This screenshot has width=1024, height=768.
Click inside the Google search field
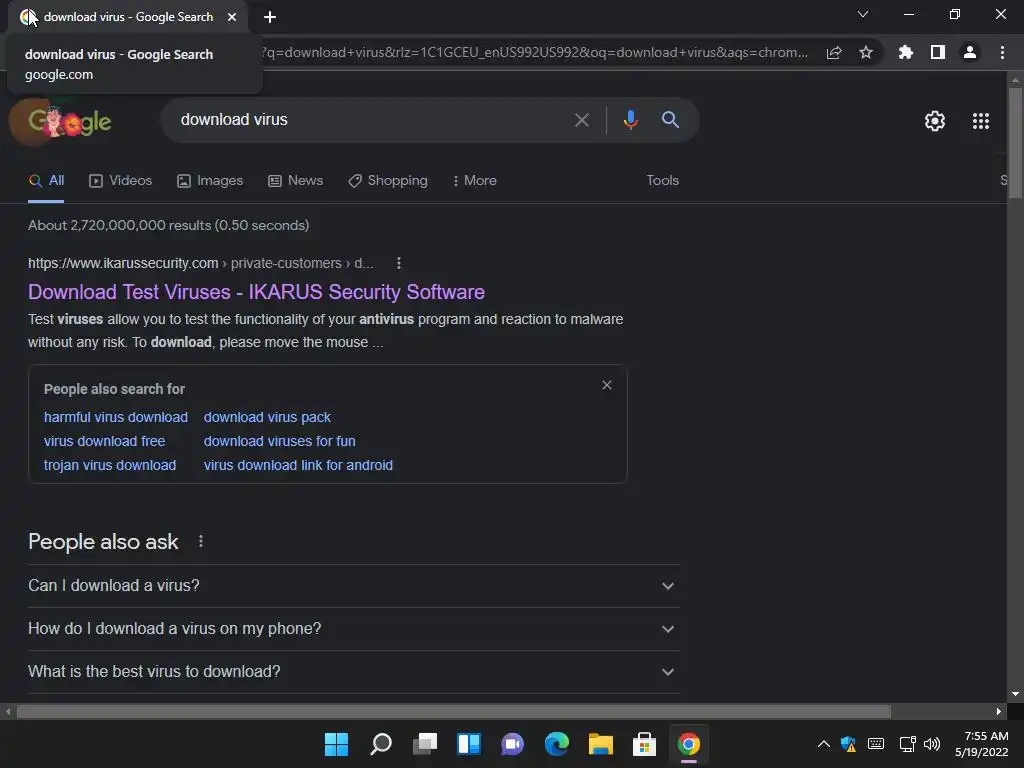[372, 120]
